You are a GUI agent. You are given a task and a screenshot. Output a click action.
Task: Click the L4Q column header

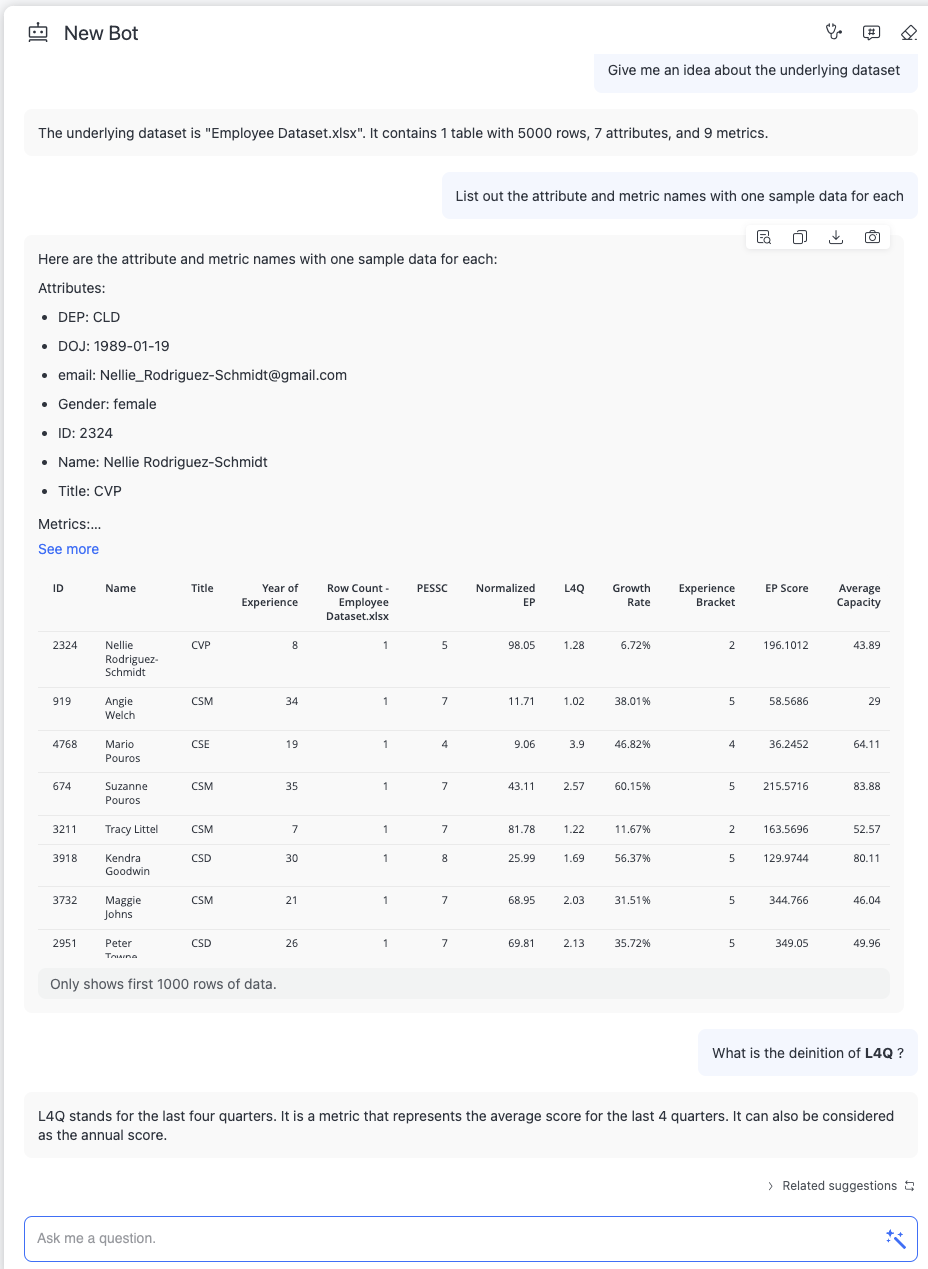(x=574, y=588)
